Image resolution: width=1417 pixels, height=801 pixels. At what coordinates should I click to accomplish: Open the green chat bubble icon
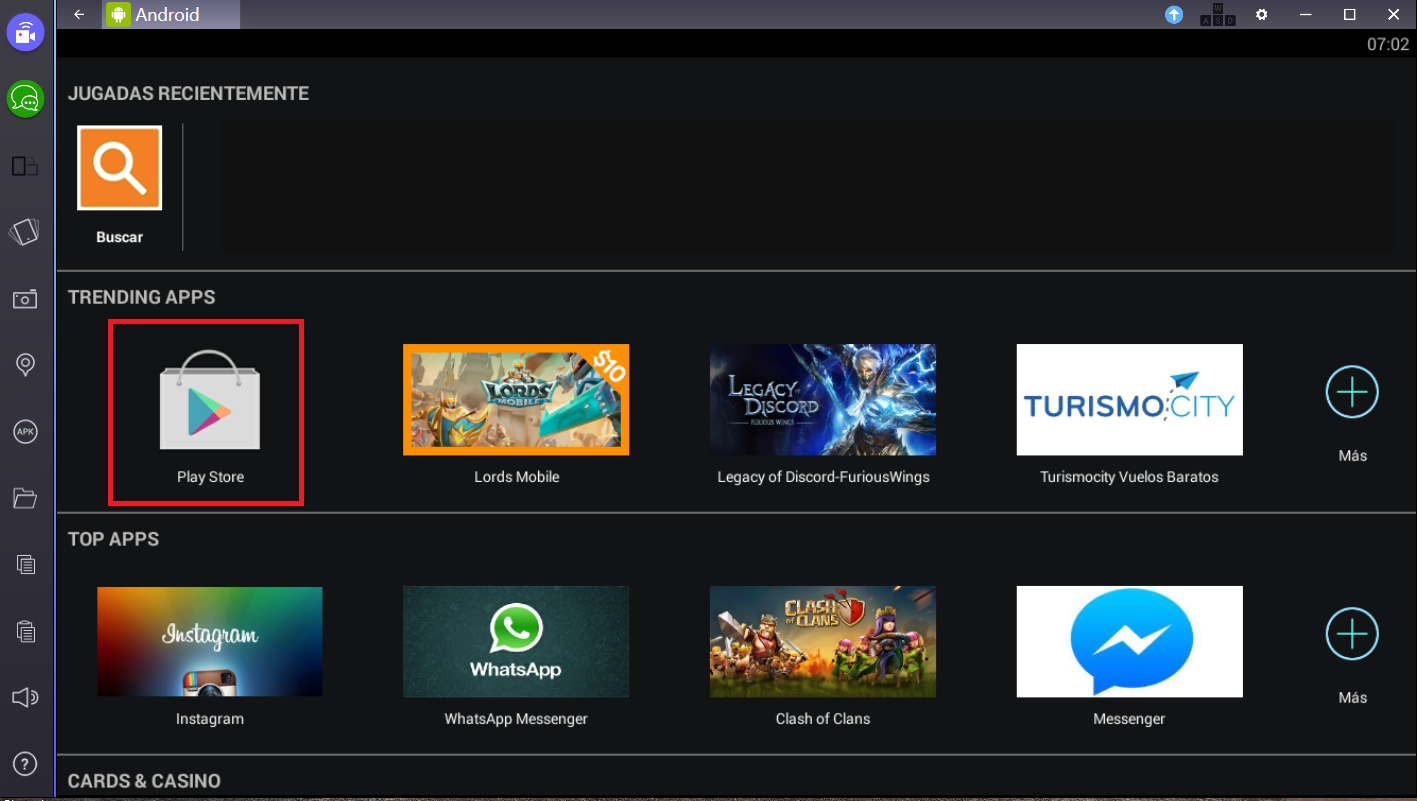click(25, 99)
